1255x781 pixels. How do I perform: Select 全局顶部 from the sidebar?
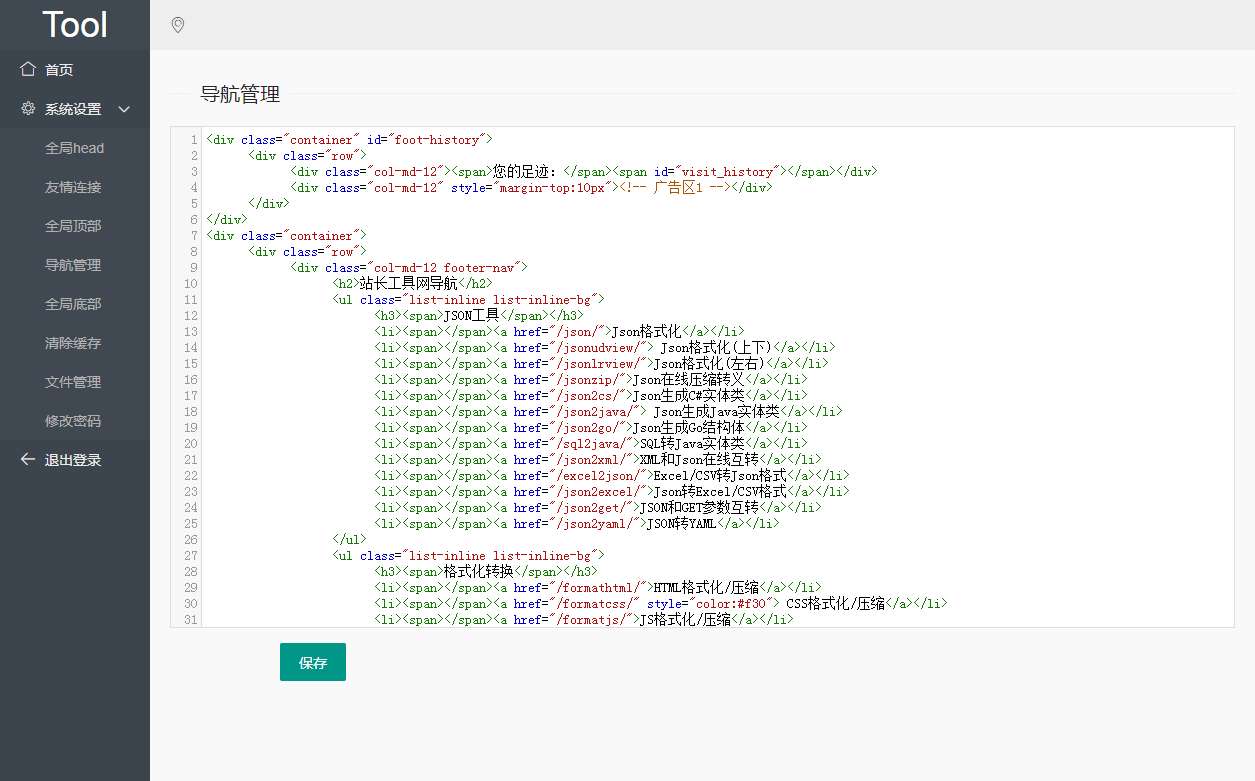point(75,225)
